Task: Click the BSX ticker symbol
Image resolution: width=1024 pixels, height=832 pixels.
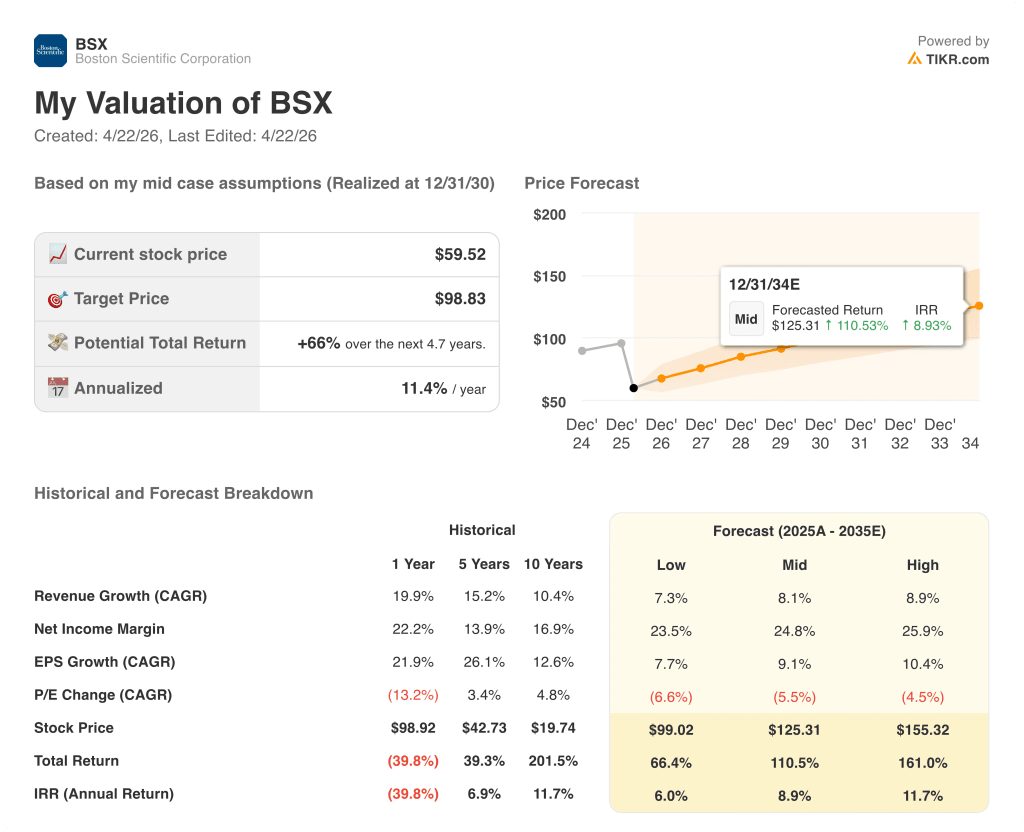Action: click(91, 44)
